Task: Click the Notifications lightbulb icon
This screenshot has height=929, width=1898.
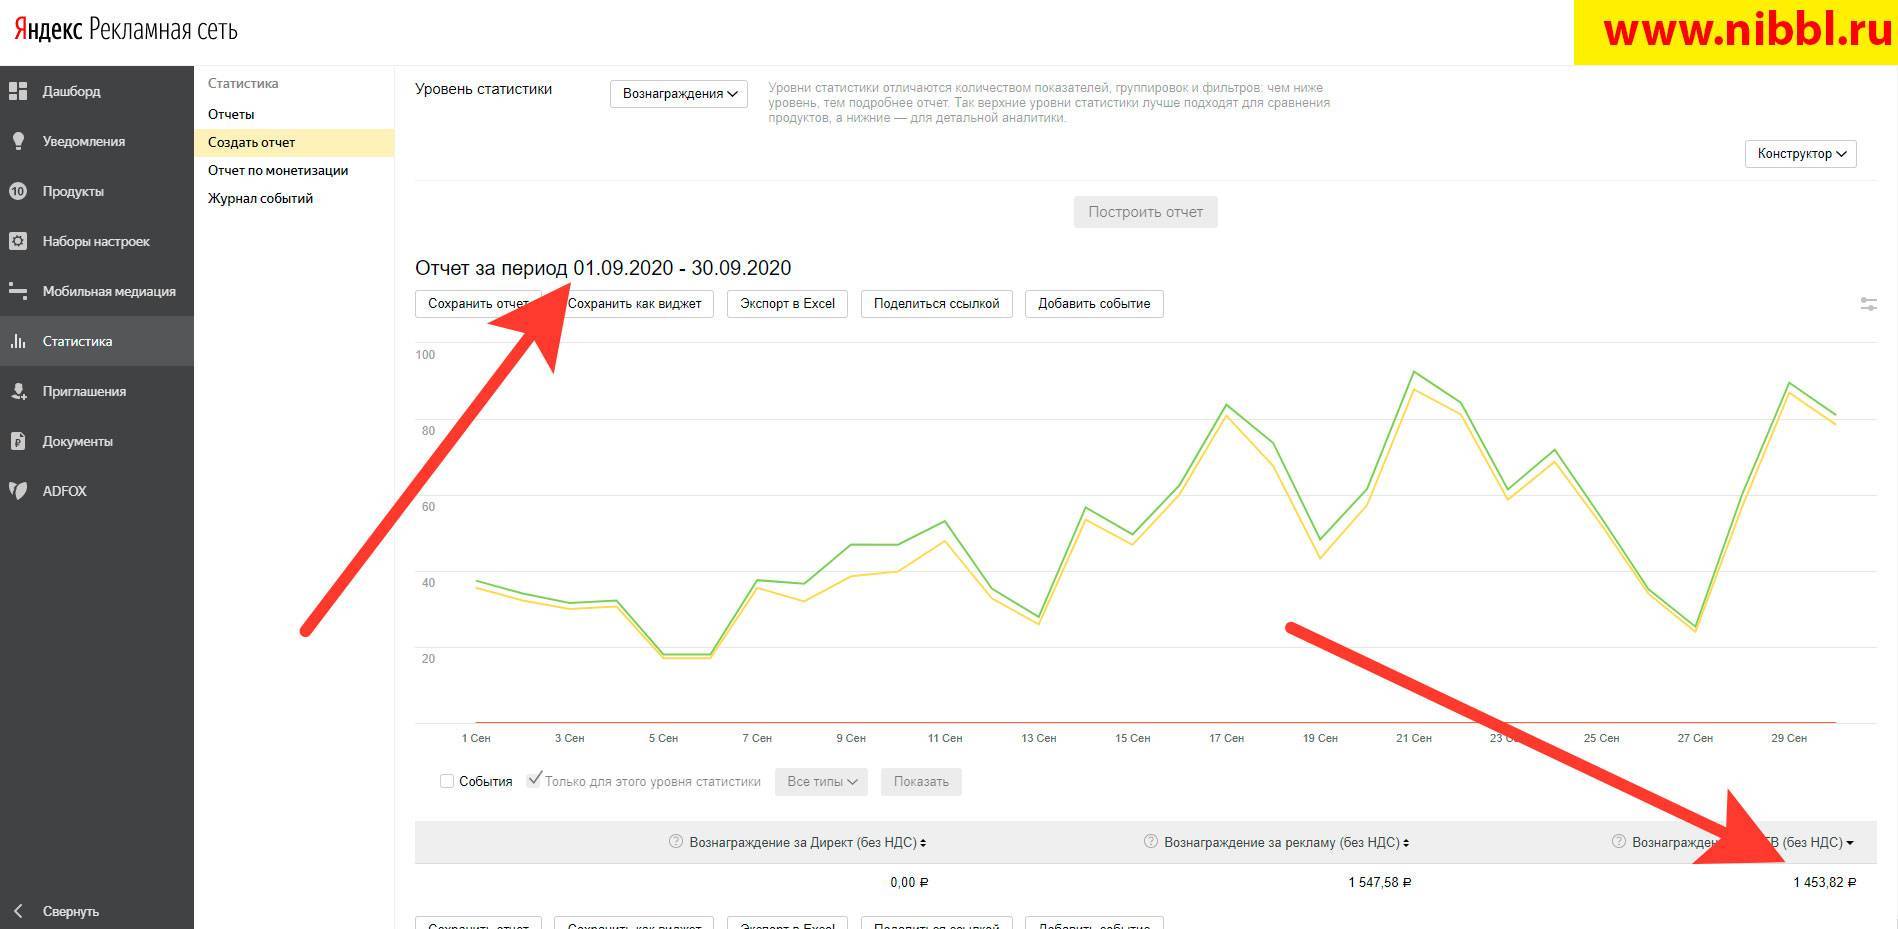Action: [18, 141]
